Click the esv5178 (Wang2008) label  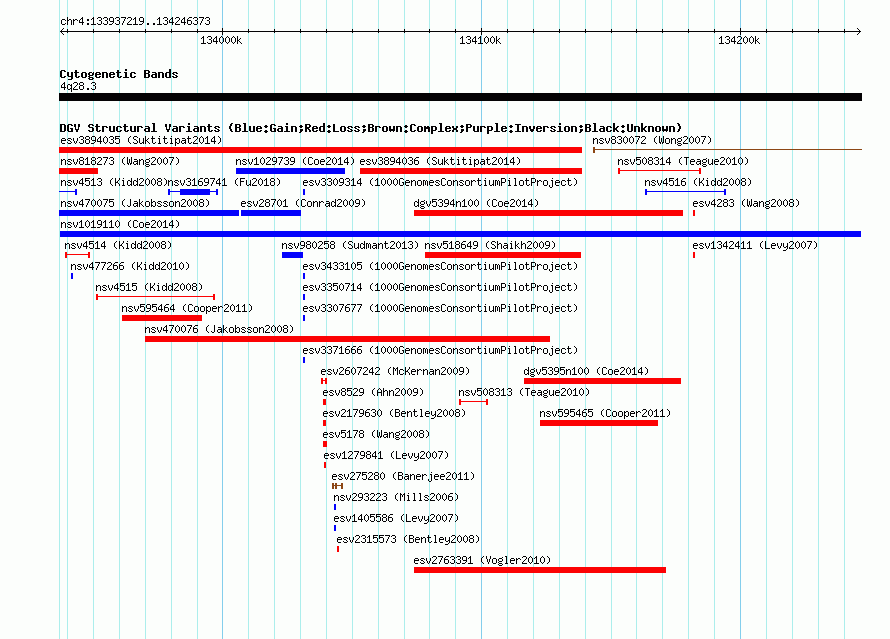pos(376,434)
